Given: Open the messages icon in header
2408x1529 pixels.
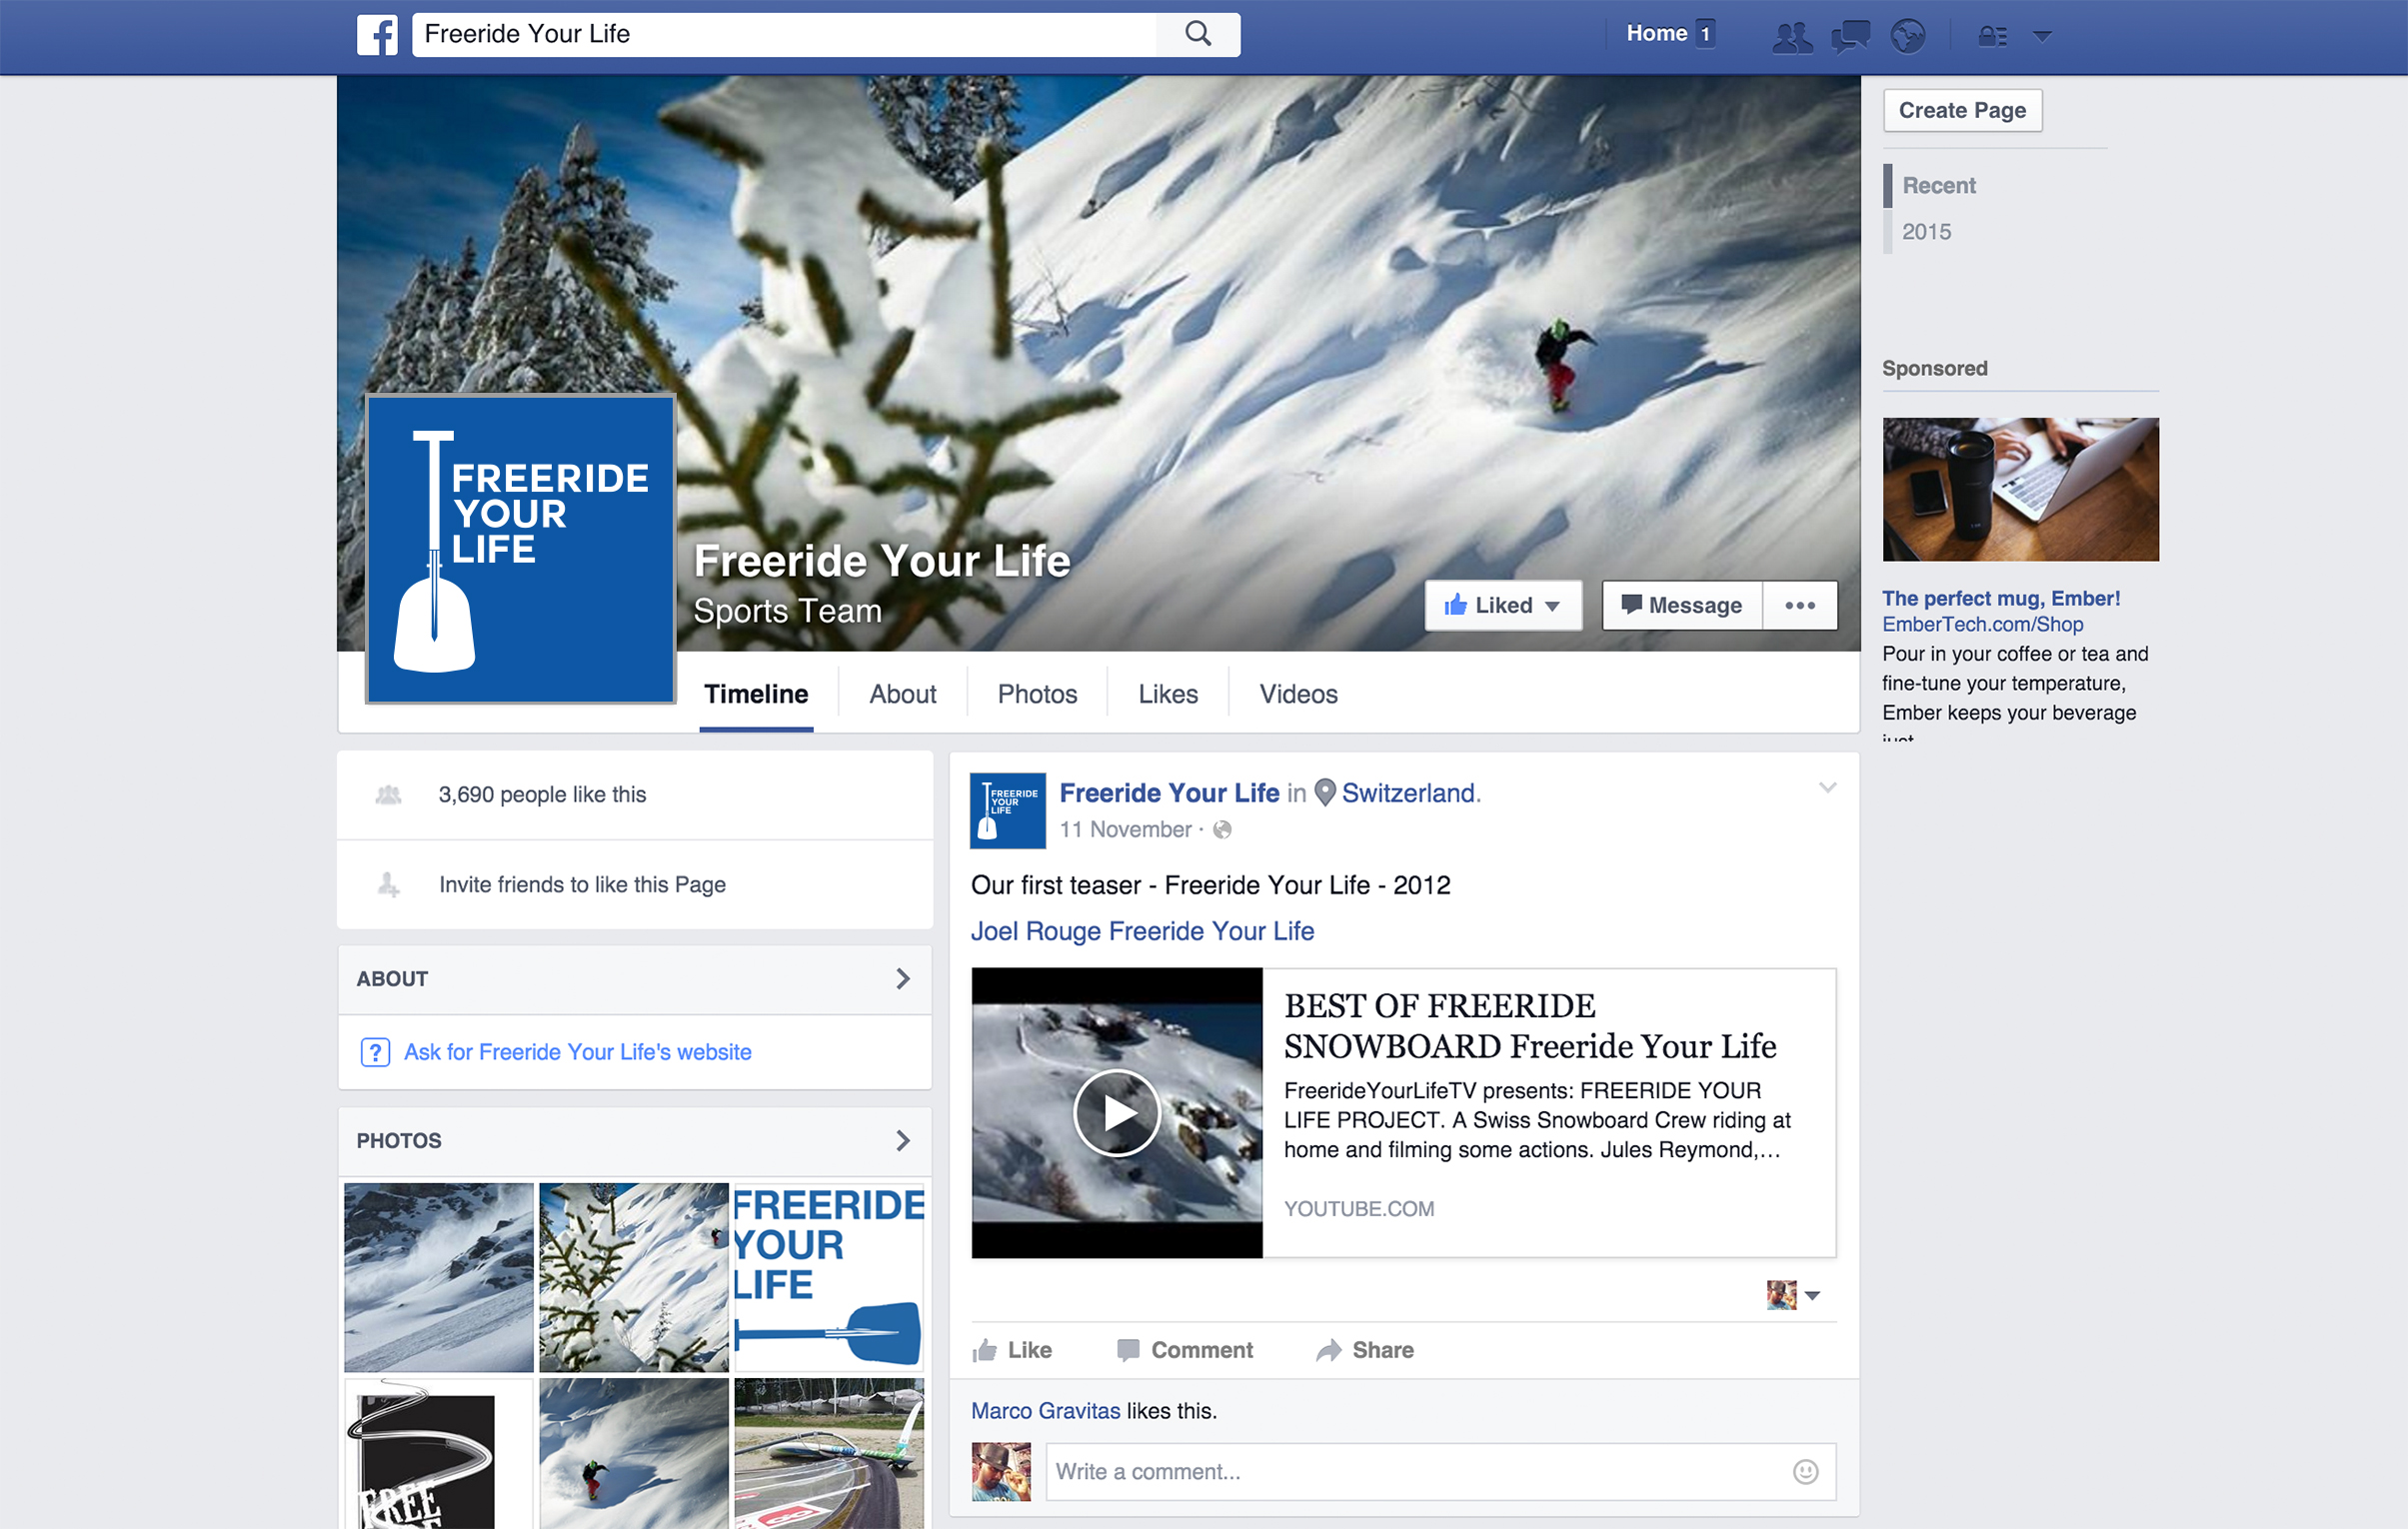Looking at the screenshot, I should [1850, 37].
